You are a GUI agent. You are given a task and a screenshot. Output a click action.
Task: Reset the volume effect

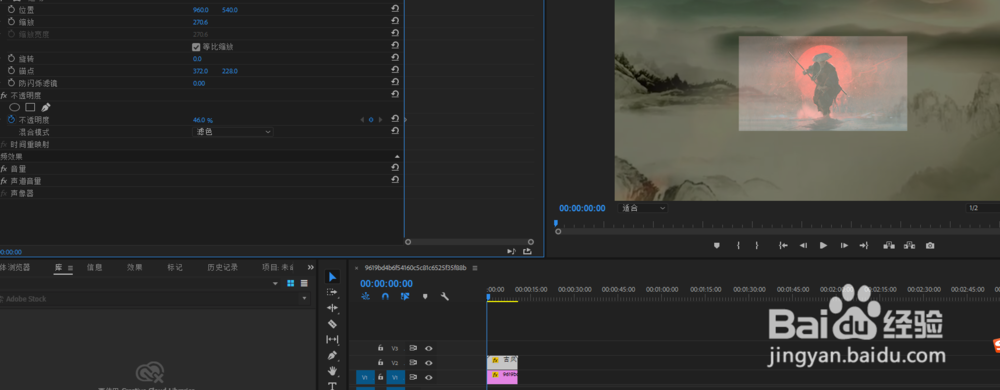pos(395,168)
